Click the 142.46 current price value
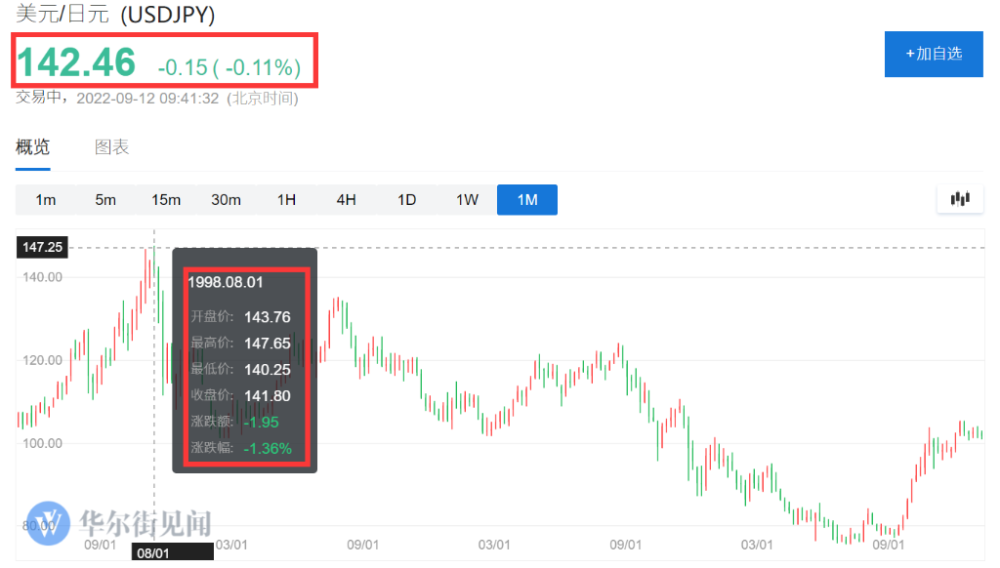The width and height of the screenshot is (1000, 568). click(x=76, y=63)
